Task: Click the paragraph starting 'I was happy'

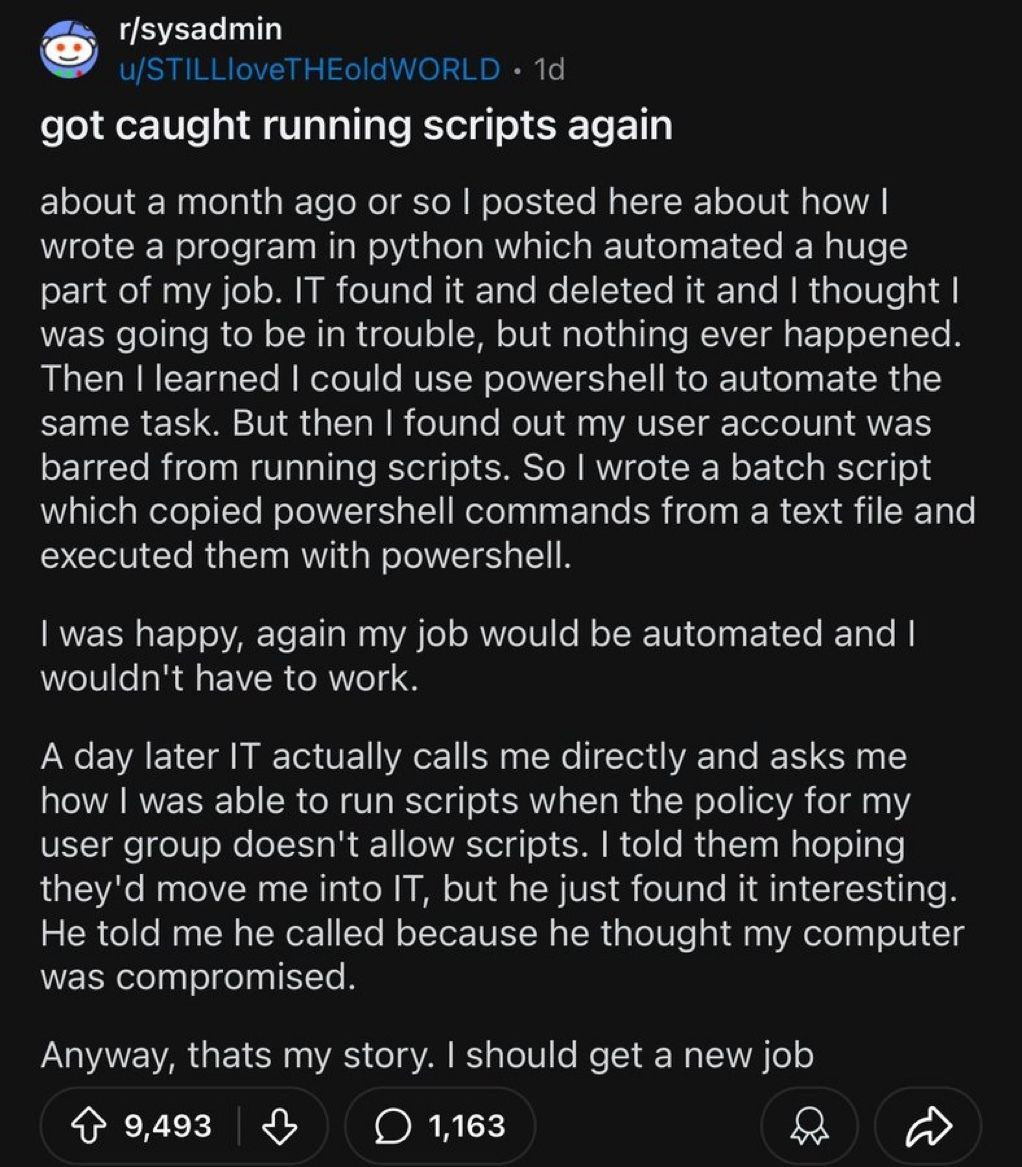Action: coord(480,654)
